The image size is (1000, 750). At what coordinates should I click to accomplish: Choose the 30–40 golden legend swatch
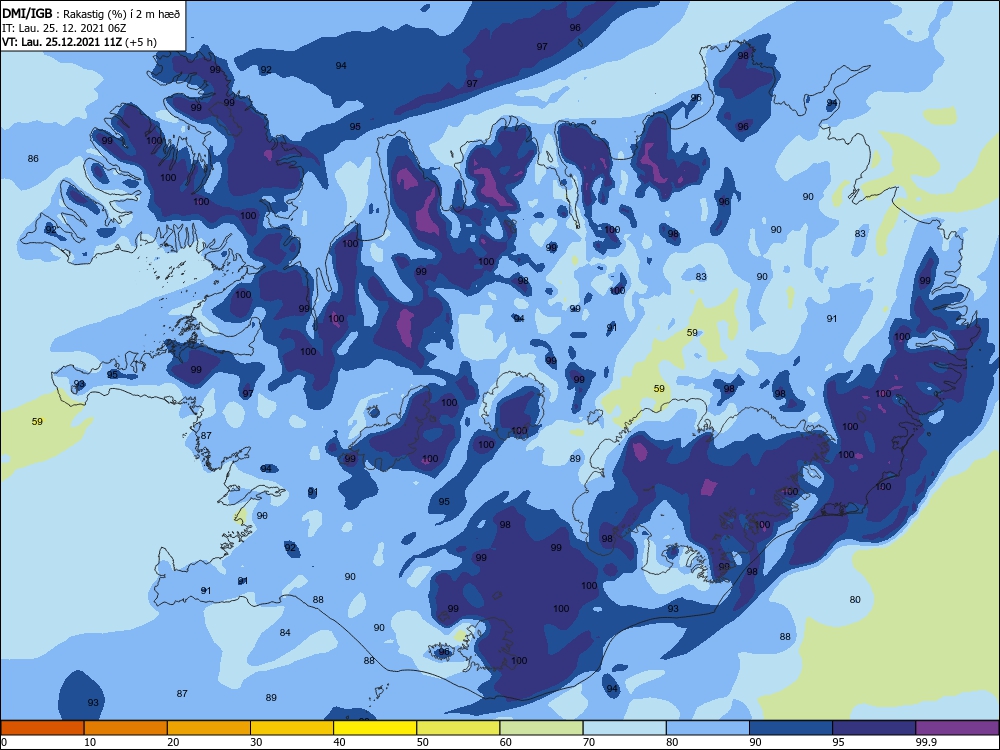coord(292,728)
